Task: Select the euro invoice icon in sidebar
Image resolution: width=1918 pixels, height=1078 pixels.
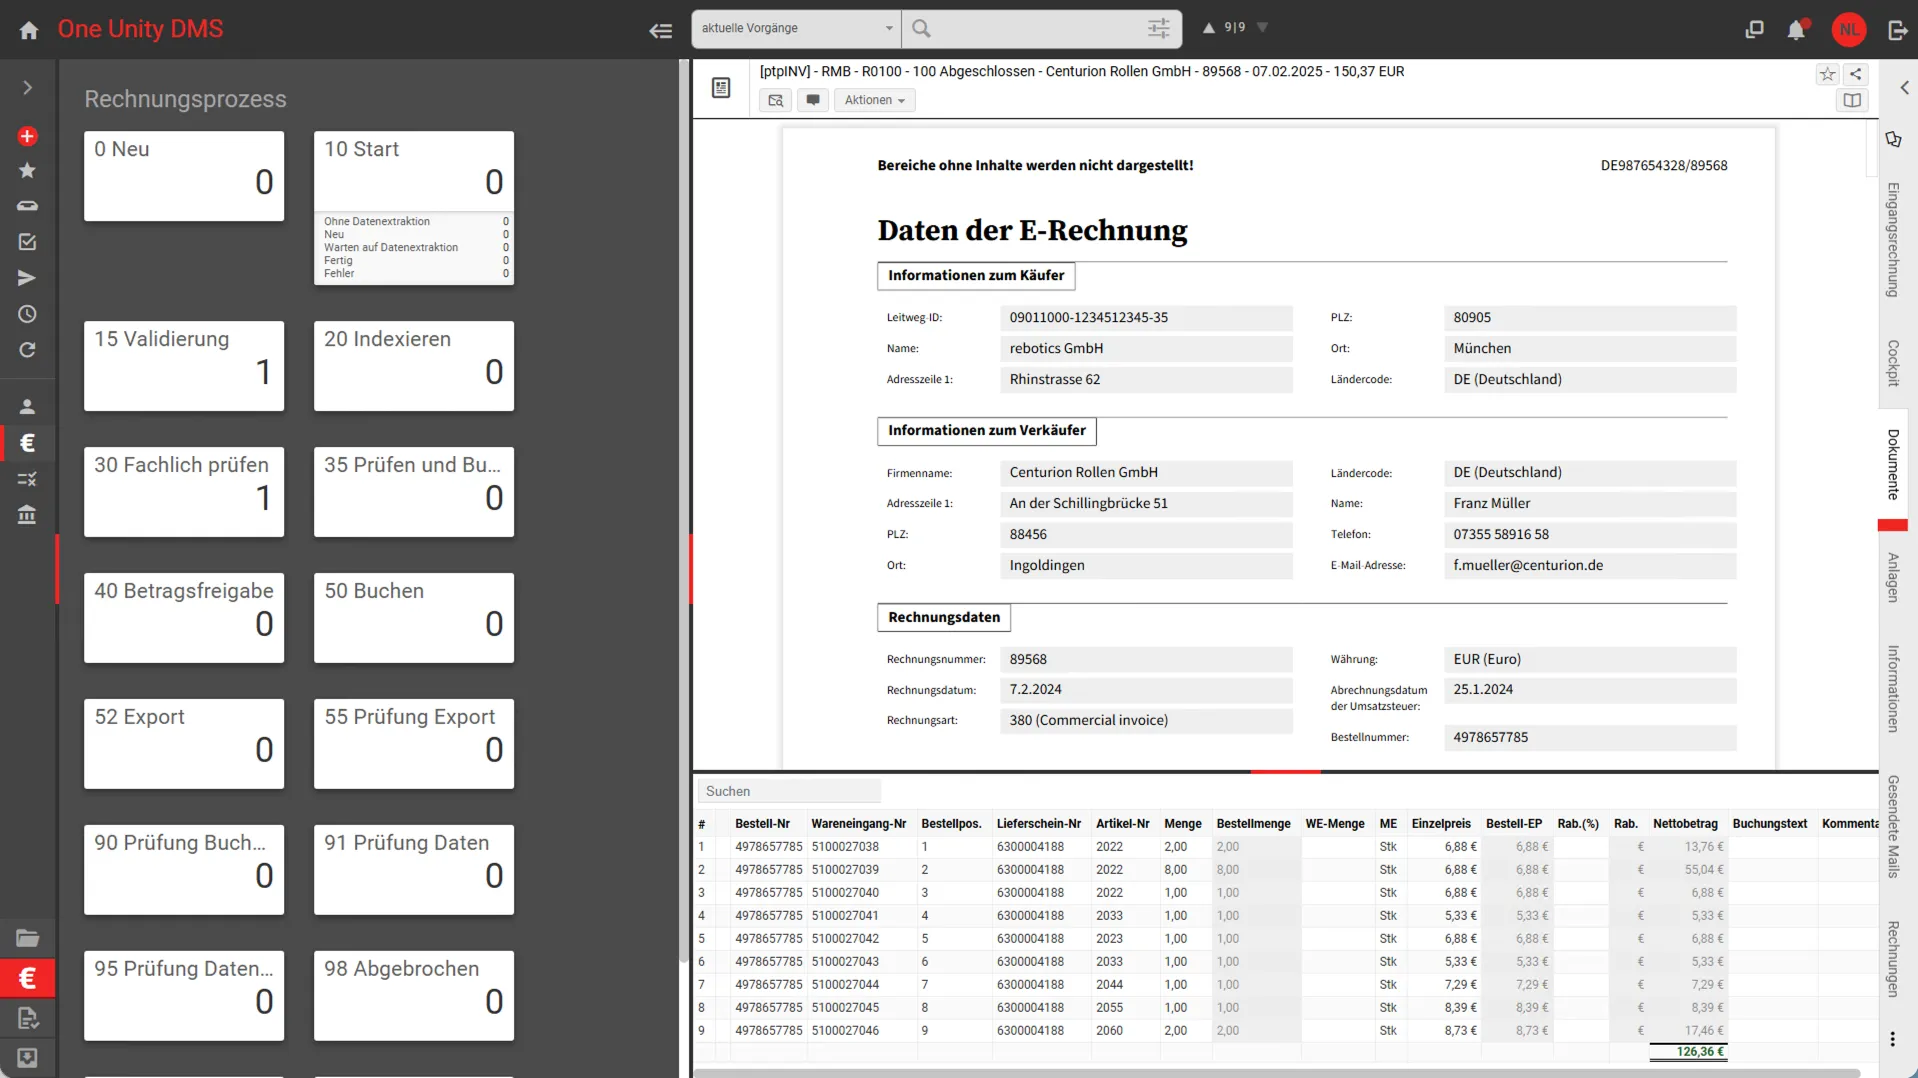Action: pos(28,443)
